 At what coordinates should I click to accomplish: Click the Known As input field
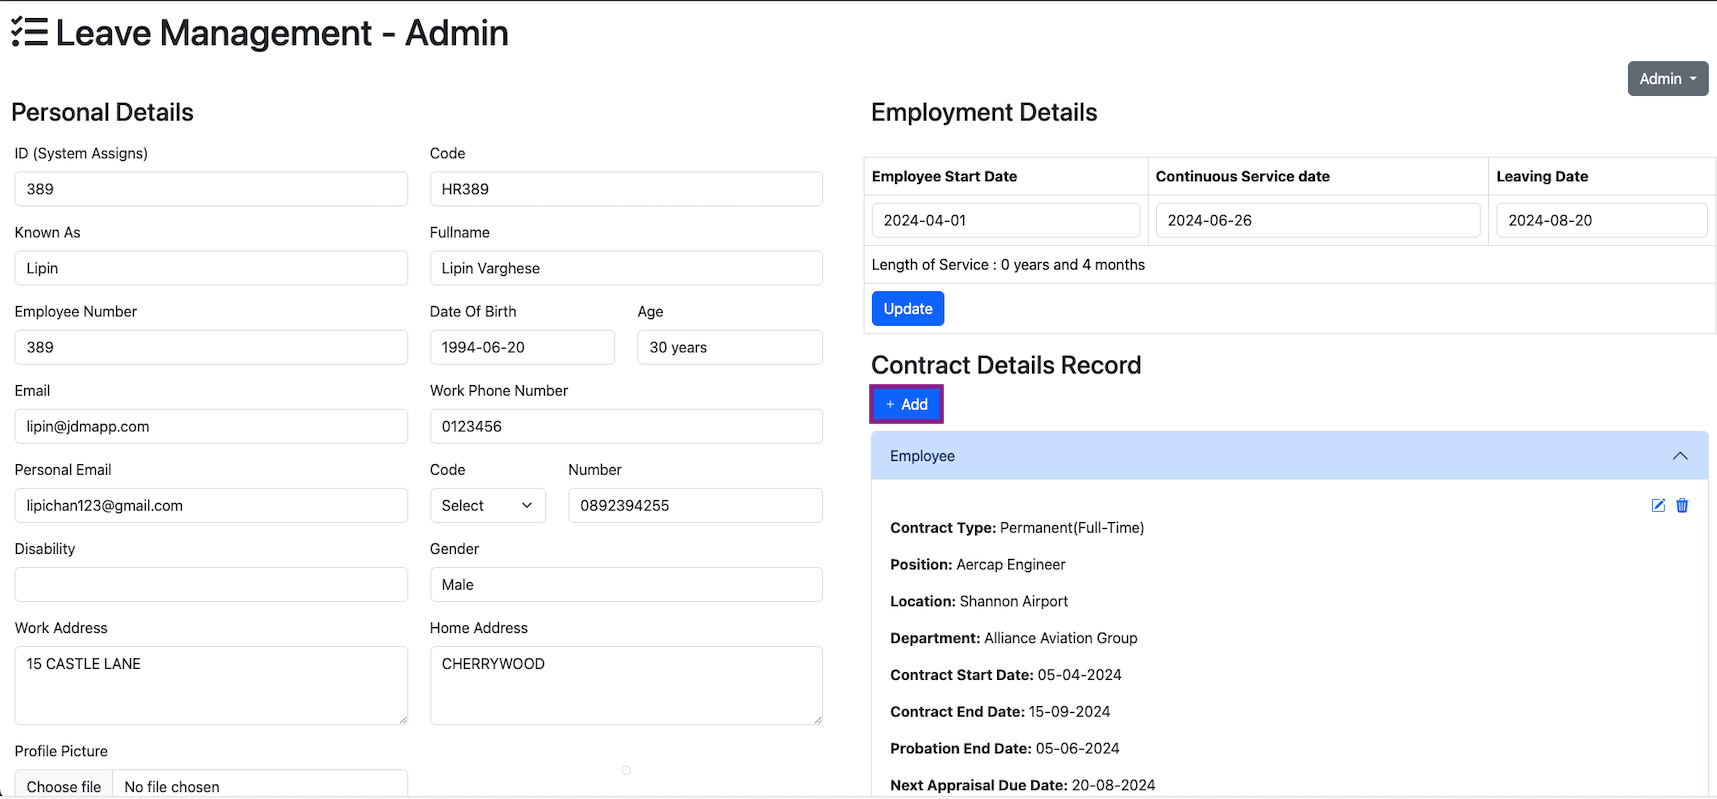(211, 269)
